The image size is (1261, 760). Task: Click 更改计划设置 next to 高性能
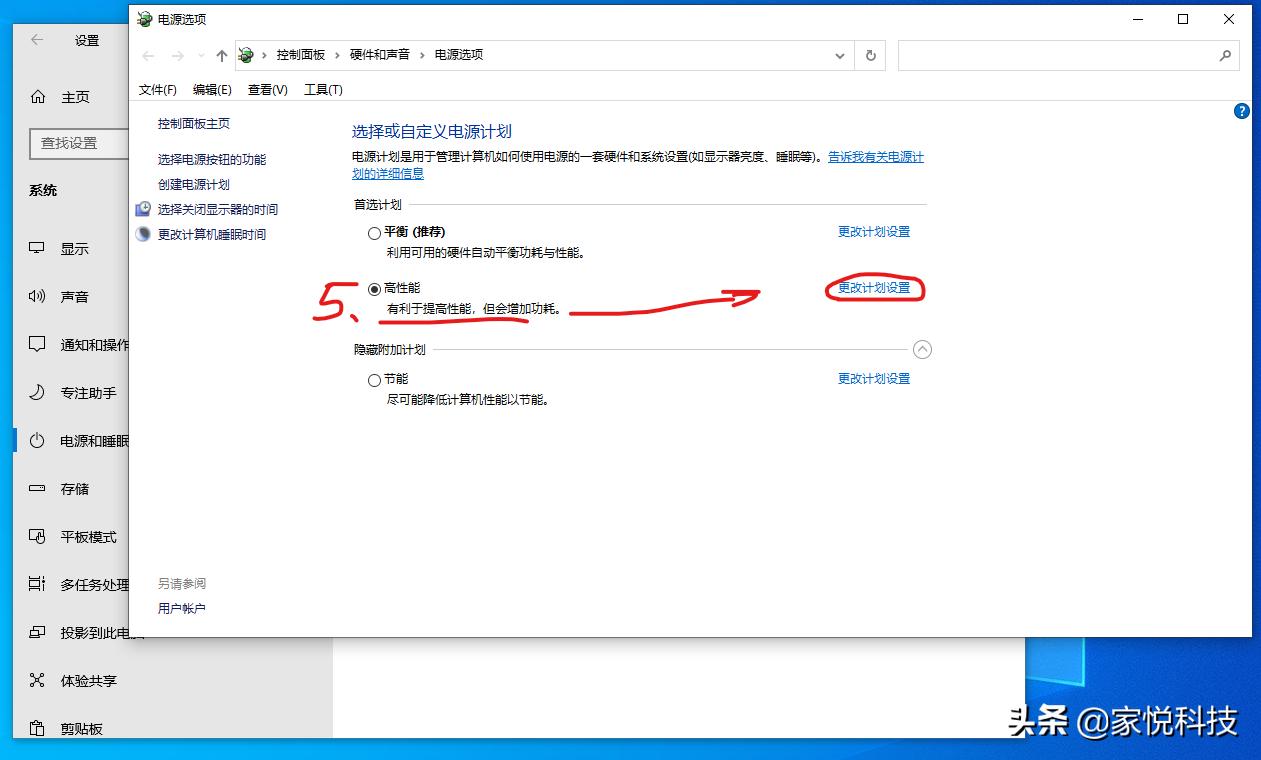pos(874,288)
